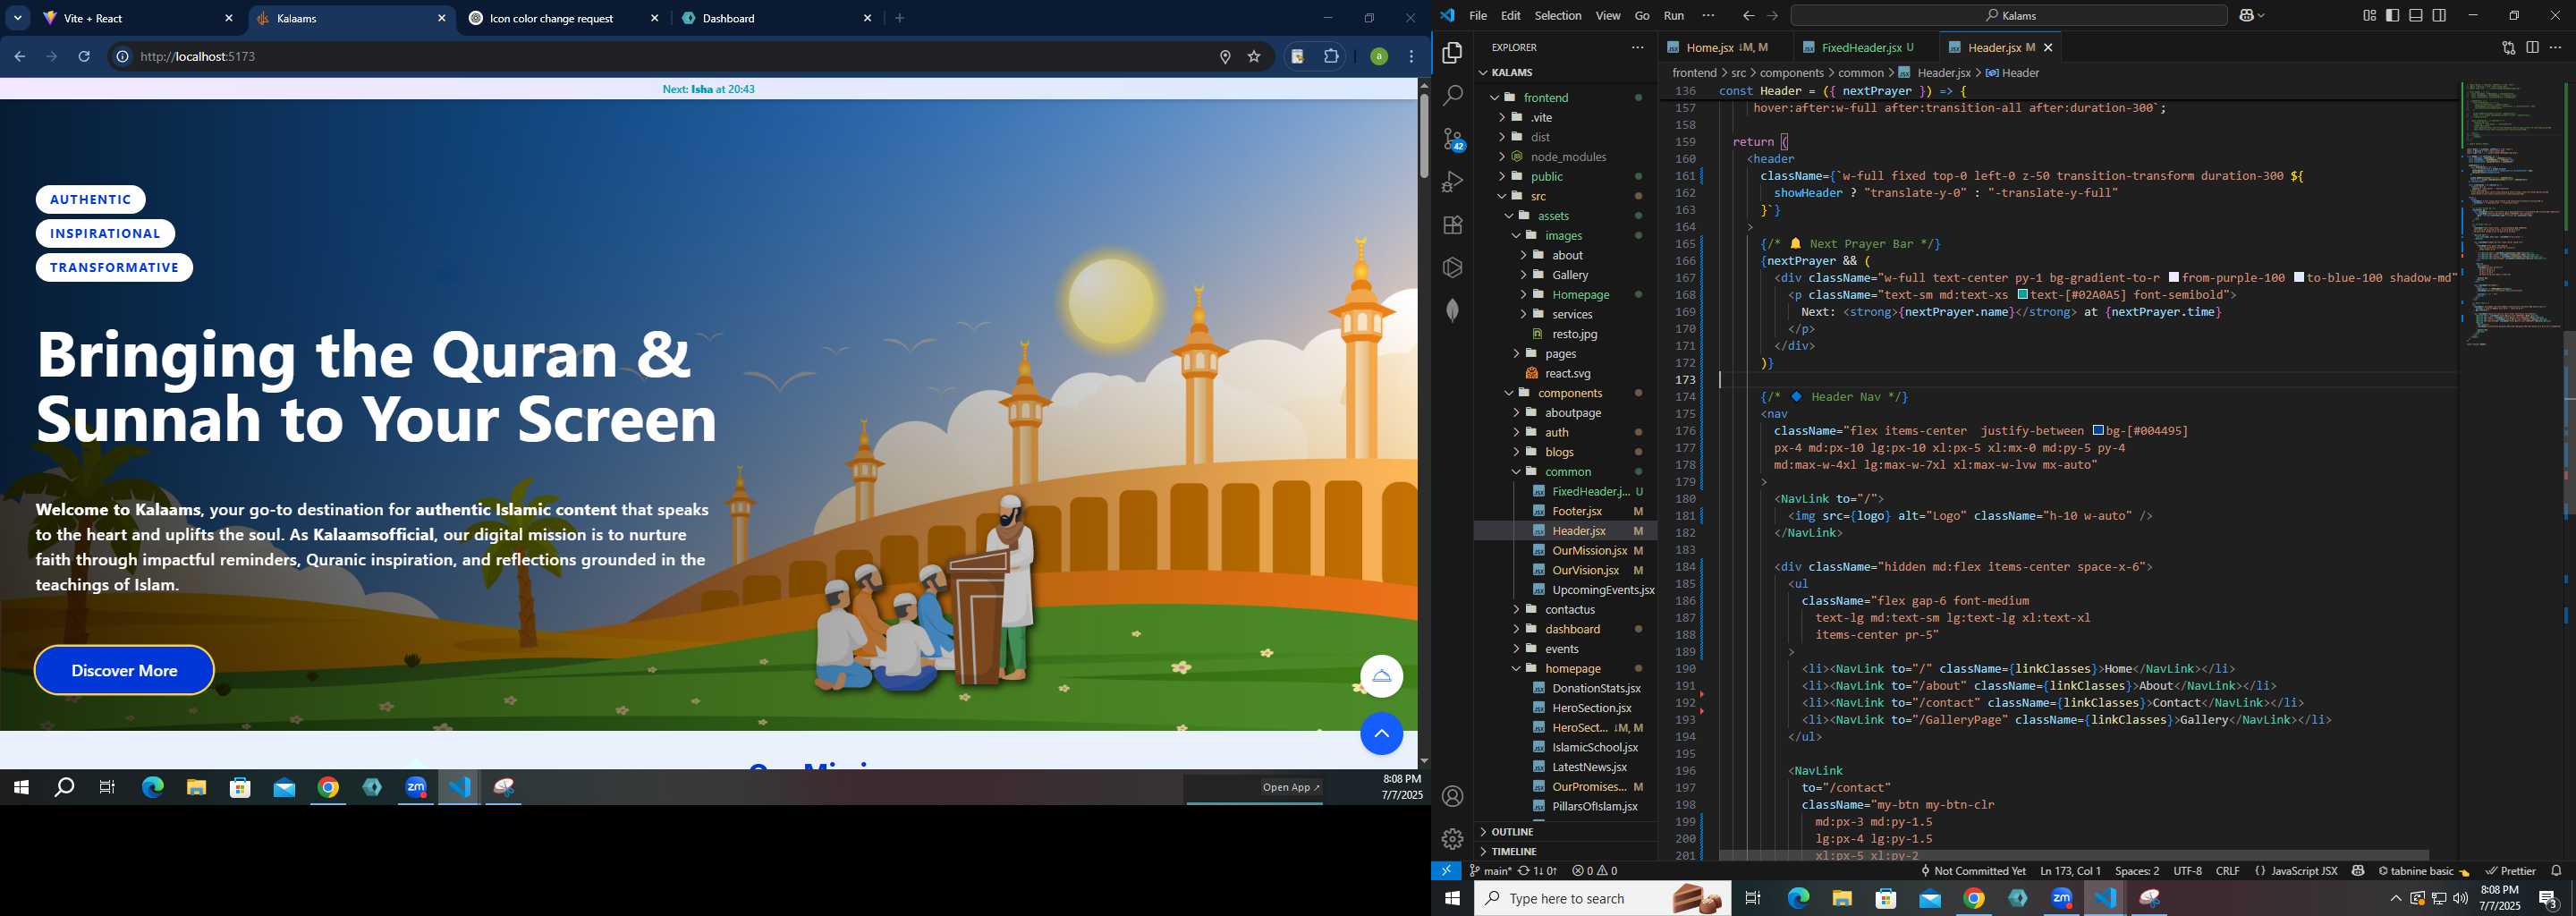The height and width of the screenshot is (916, 2576).
Task: Click the Type here to search taskbar box
Action: click(x=1602, y=898)
